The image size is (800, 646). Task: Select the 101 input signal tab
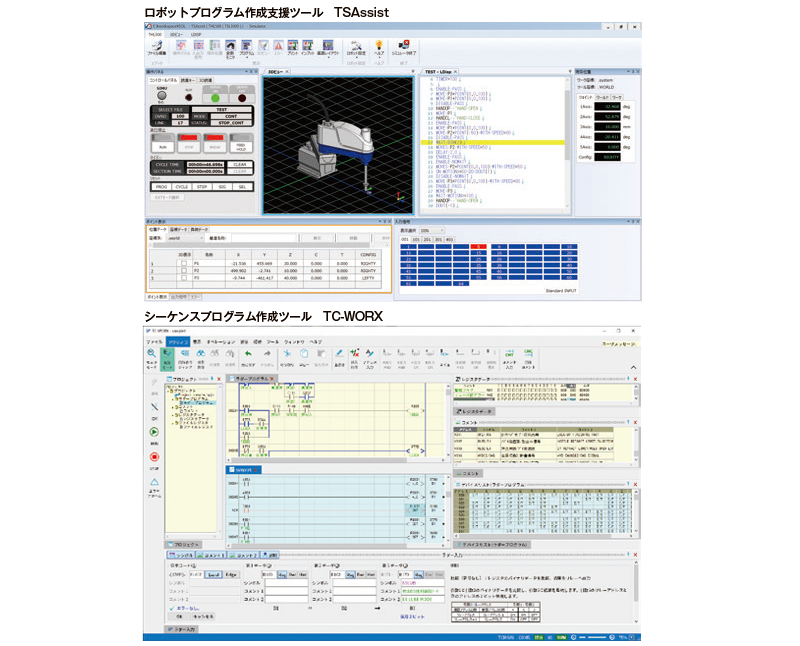(x=416, y=239)
